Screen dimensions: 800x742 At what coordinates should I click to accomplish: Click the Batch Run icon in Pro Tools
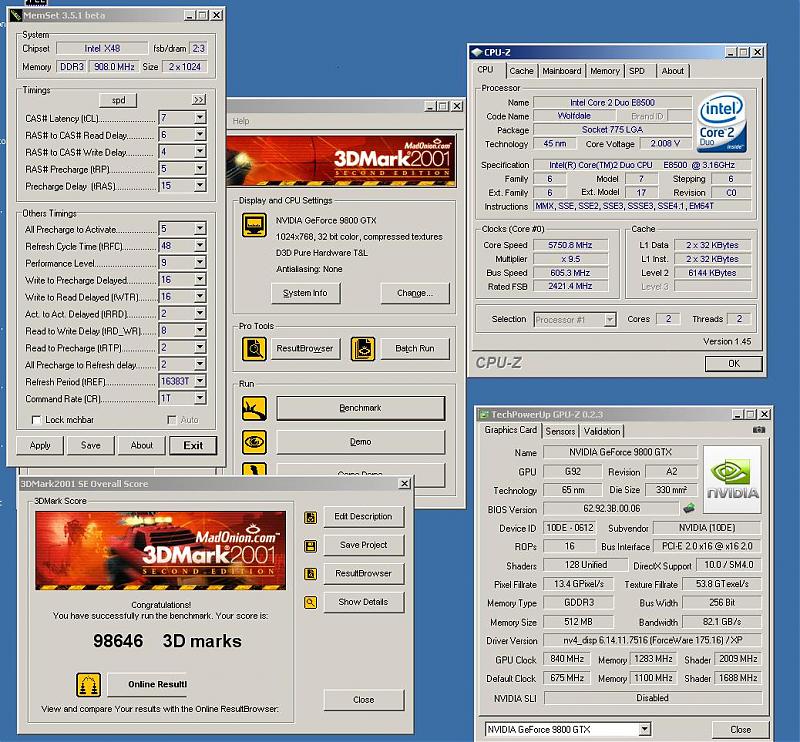pyautogui.click(x=363, y=348)
